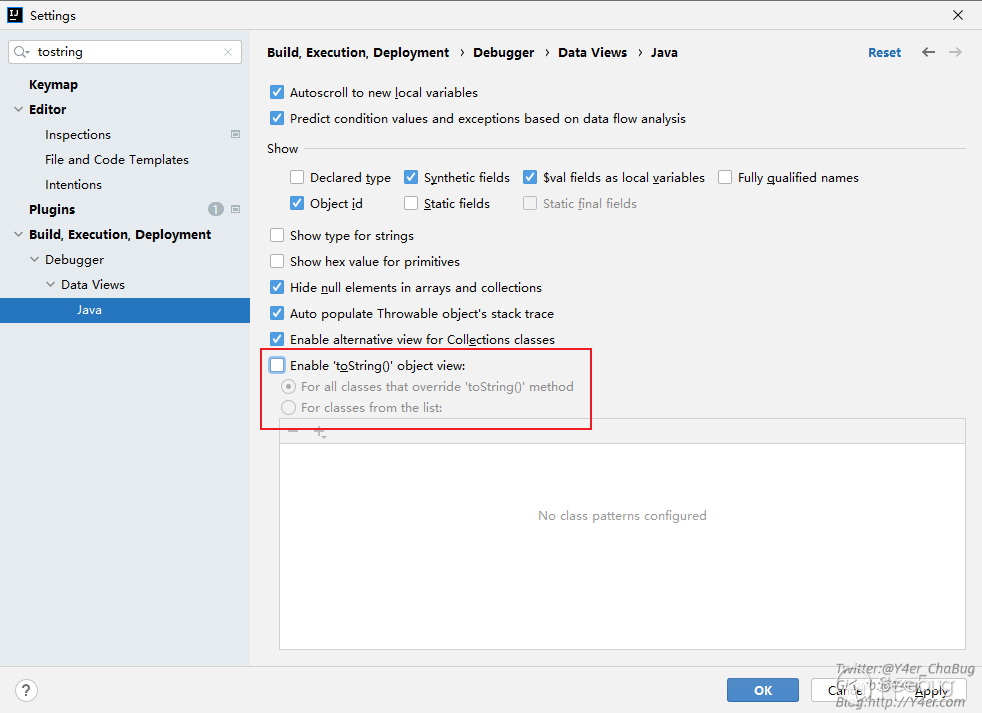Click the forward arrow navigation icon

click(955, 52)
